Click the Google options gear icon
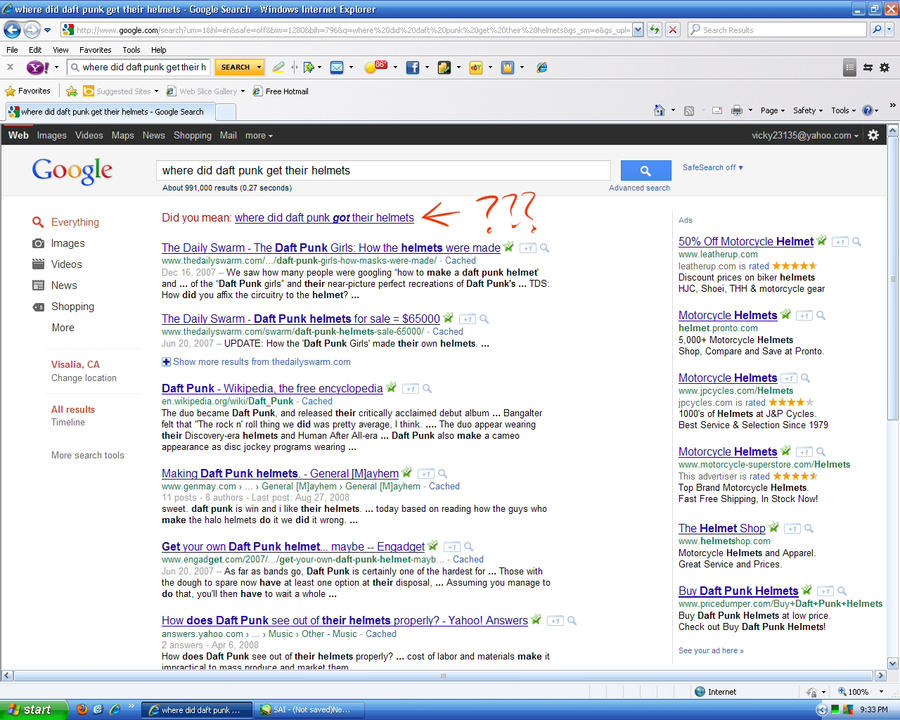Image resolution: width=900 pixels, height=720 pixels. [873, 135]
